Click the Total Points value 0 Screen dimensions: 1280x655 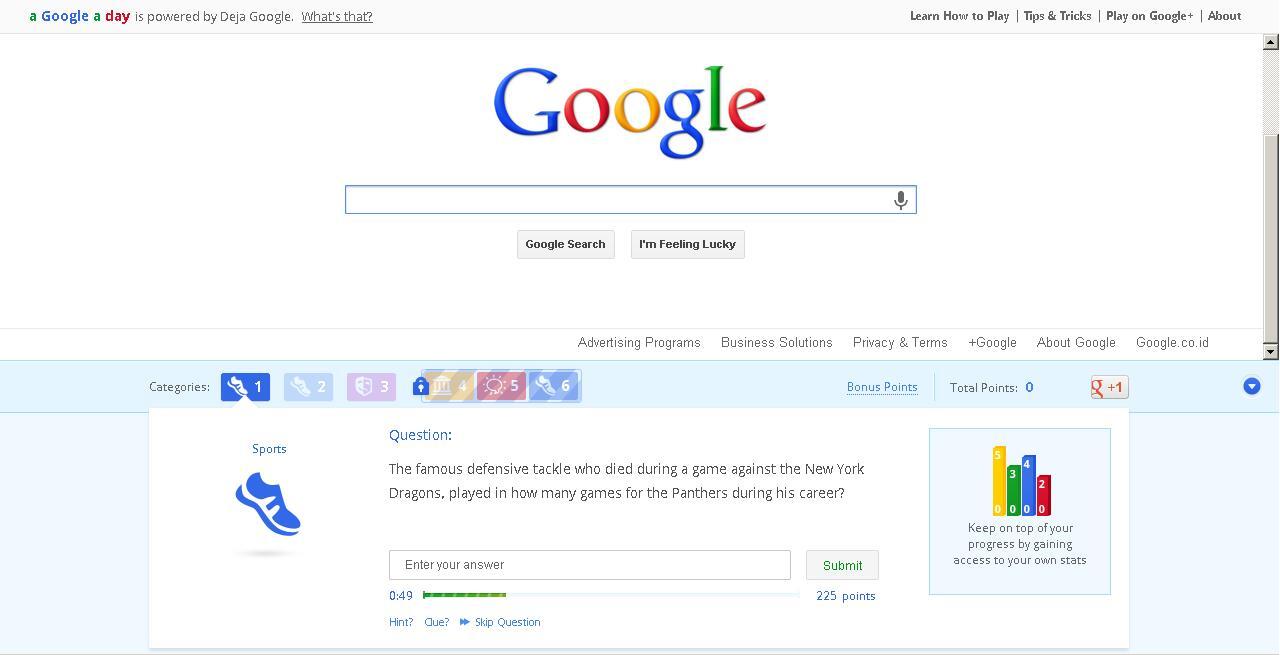(1029, 387)
